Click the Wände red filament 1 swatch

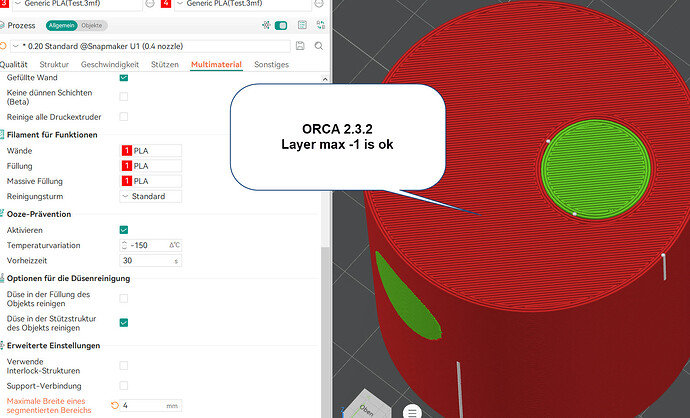[x=127, y=150]
